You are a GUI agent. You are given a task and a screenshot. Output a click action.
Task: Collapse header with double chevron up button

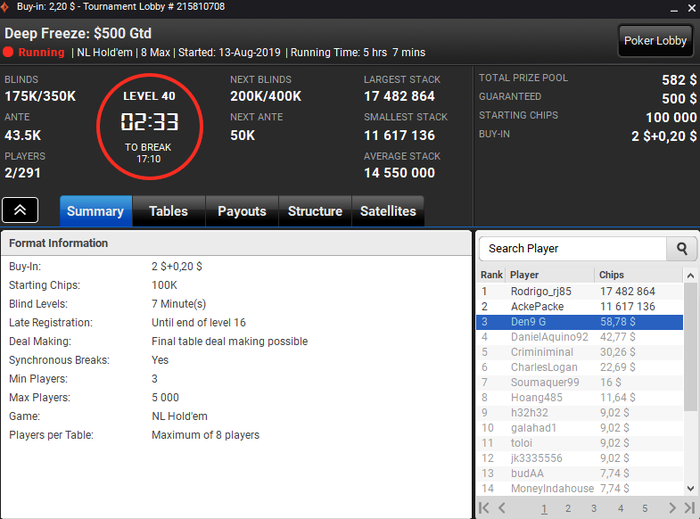20,210
